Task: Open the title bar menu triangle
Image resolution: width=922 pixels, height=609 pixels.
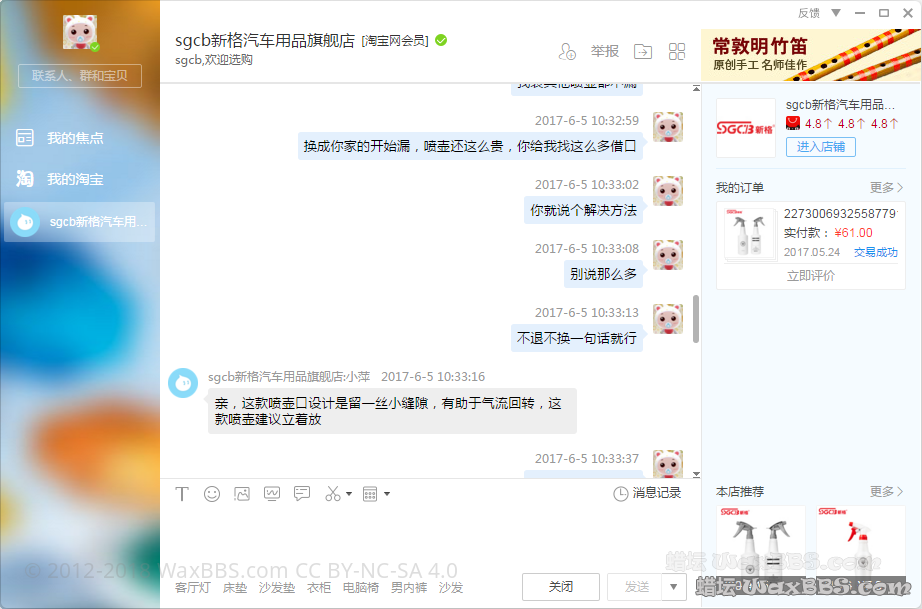Action: pos(836,13)
